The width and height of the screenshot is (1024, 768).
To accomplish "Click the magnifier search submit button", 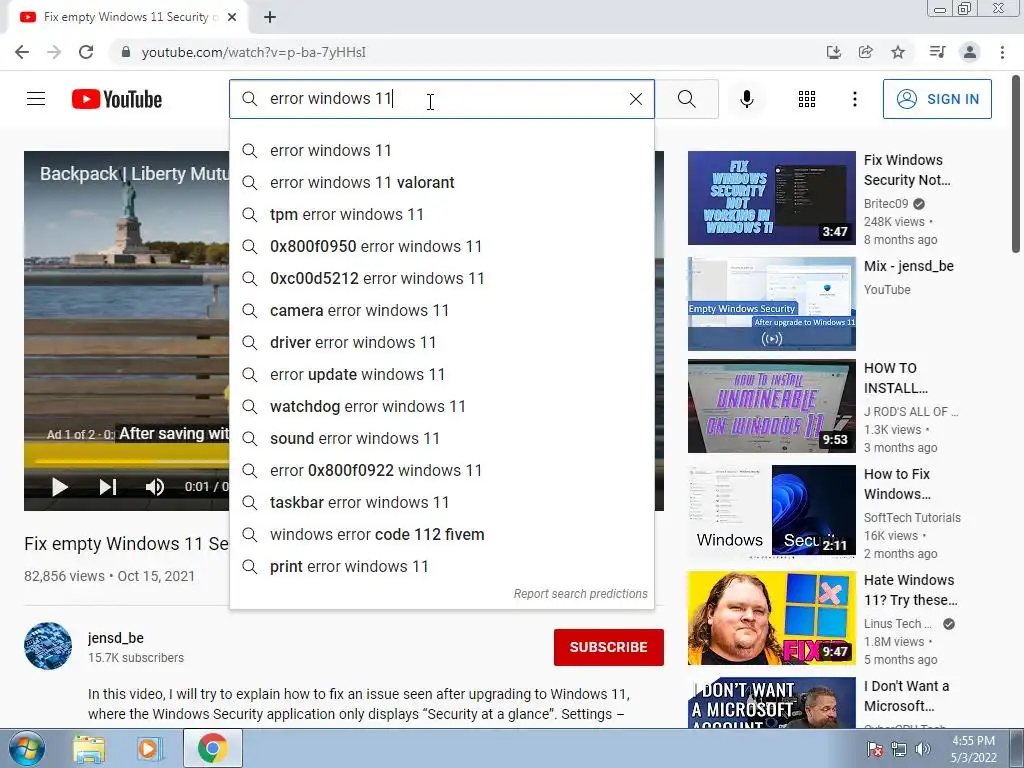I will 686,99.
